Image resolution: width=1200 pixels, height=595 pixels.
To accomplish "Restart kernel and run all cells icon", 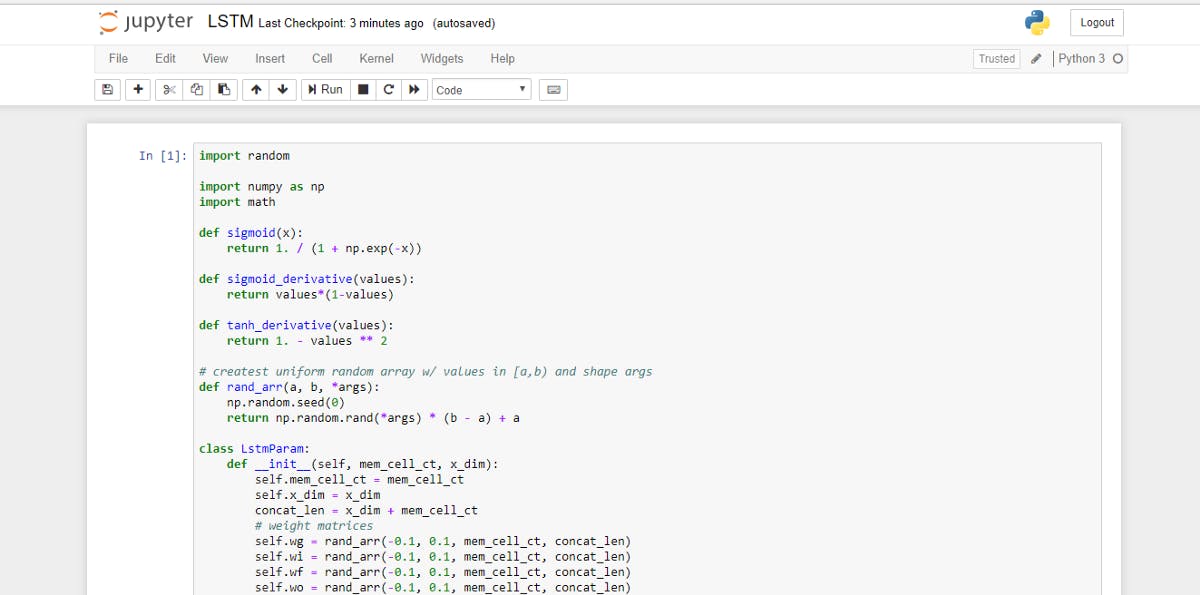I will (x=414, y=90).
